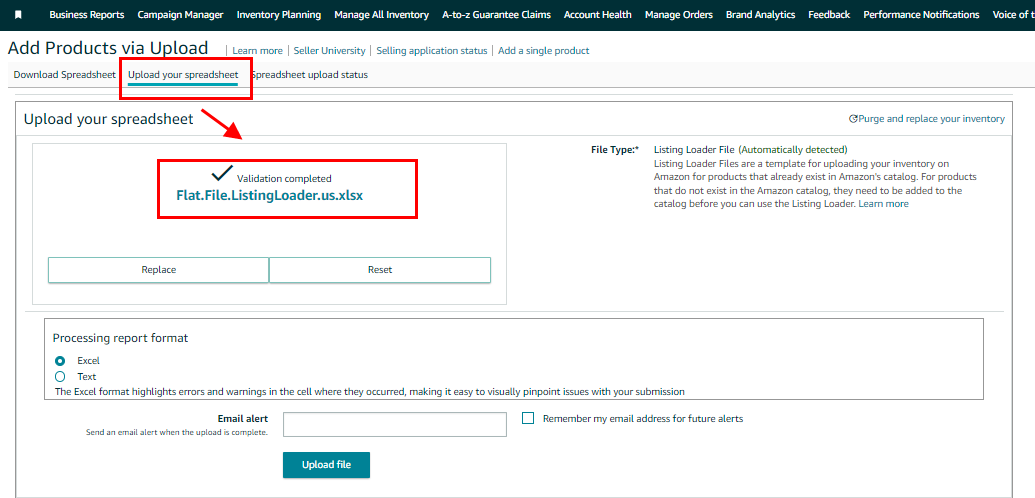This screenshot has height=498, width=1035.
Task: Click the Processing report format heading
Action: point(120,338)
